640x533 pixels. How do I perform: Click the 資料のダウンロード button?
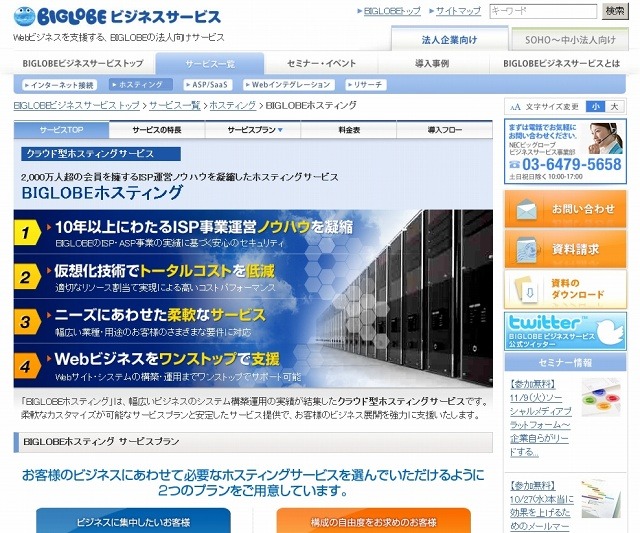coord(565,289)
